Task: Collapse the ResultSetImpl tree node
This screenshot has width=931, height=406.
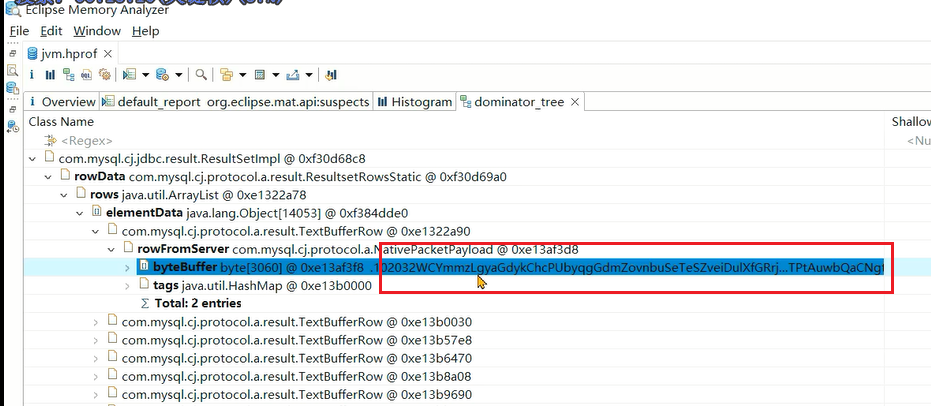Action: click(x=32, y=158)
